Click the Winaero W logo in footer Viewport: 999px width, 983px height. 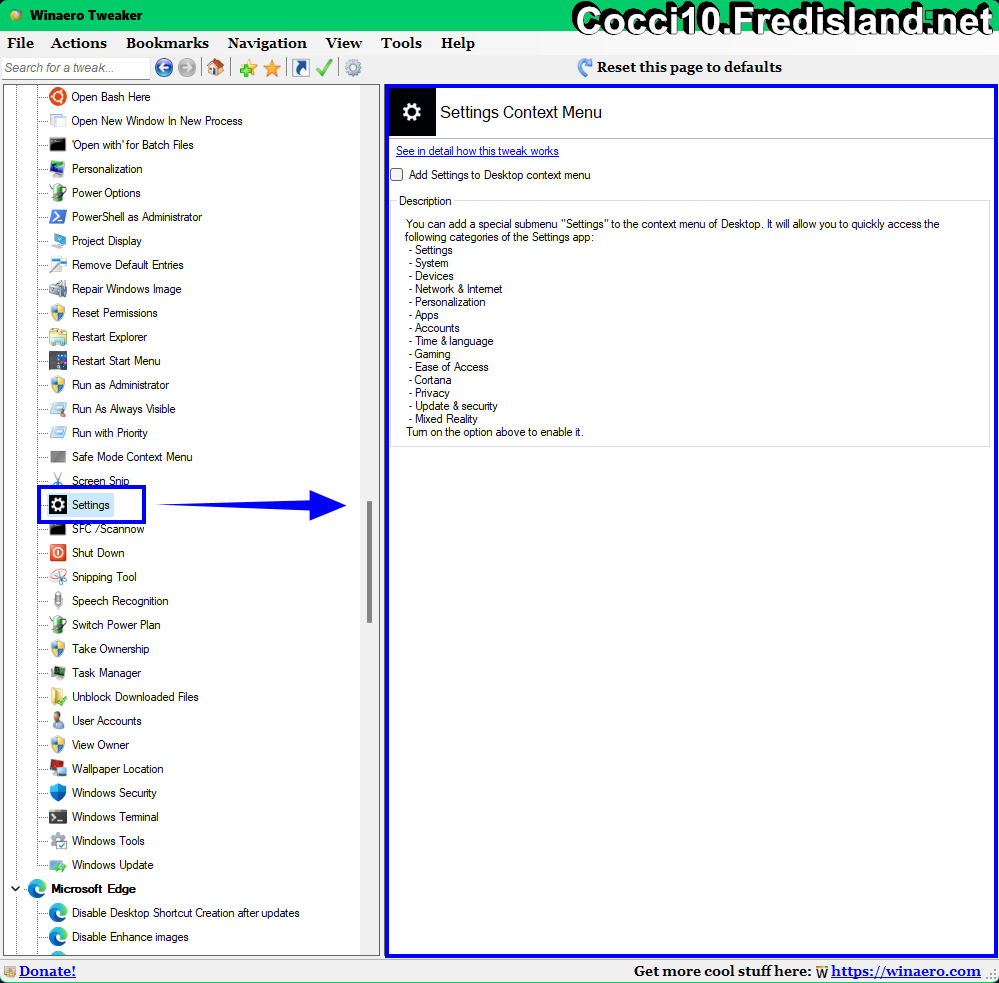pos(822,972)
